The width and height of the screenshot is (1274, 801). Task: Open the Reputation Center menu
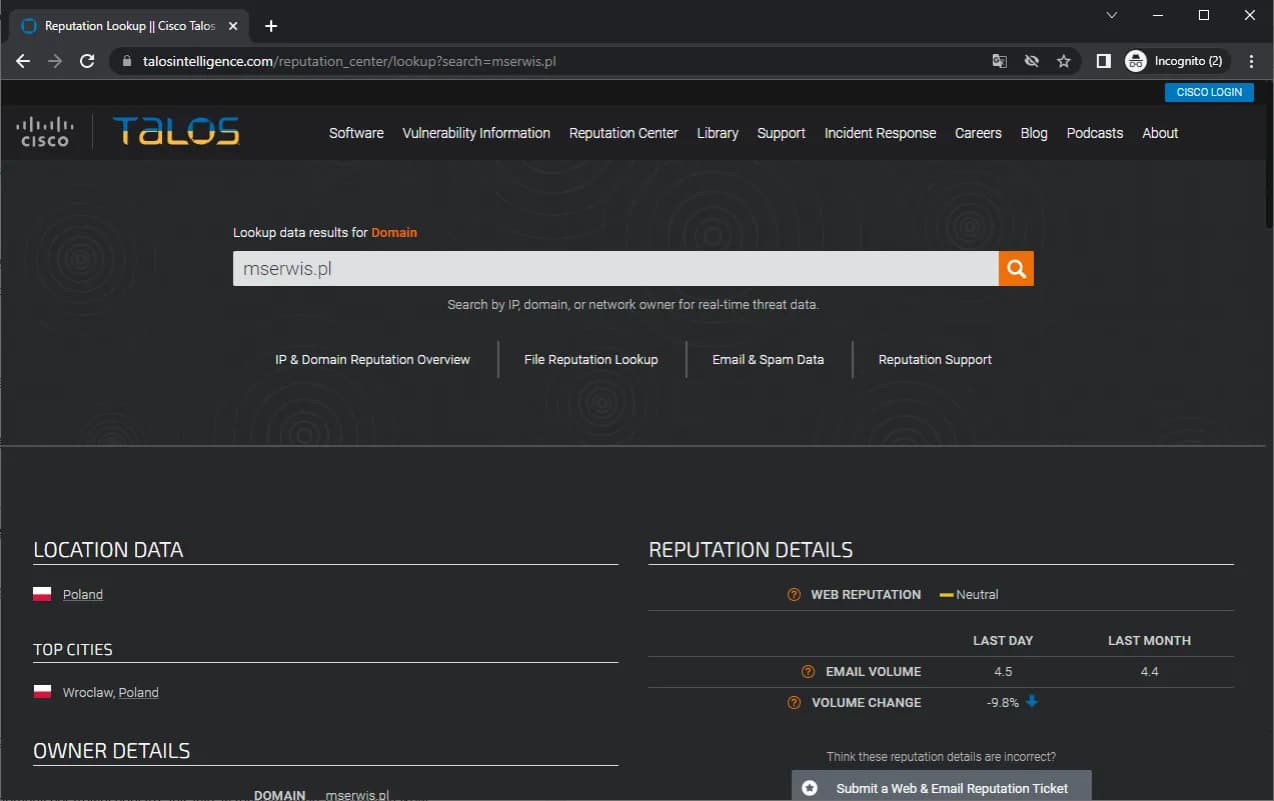tap(623, 133)
